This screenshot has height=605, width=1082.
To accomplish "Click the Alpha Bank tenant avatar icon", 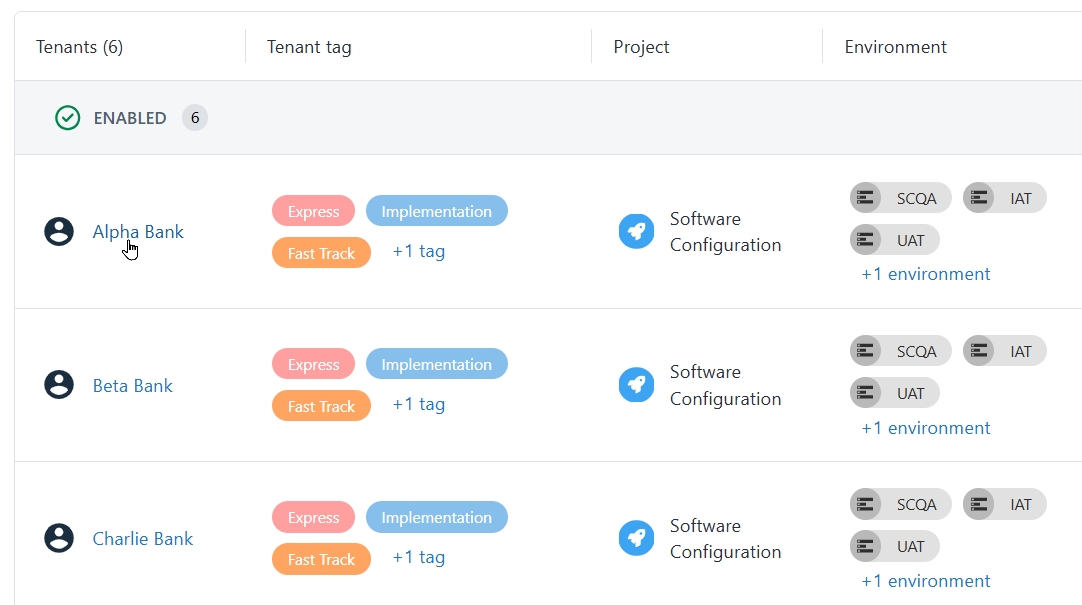I will [59, 232].
